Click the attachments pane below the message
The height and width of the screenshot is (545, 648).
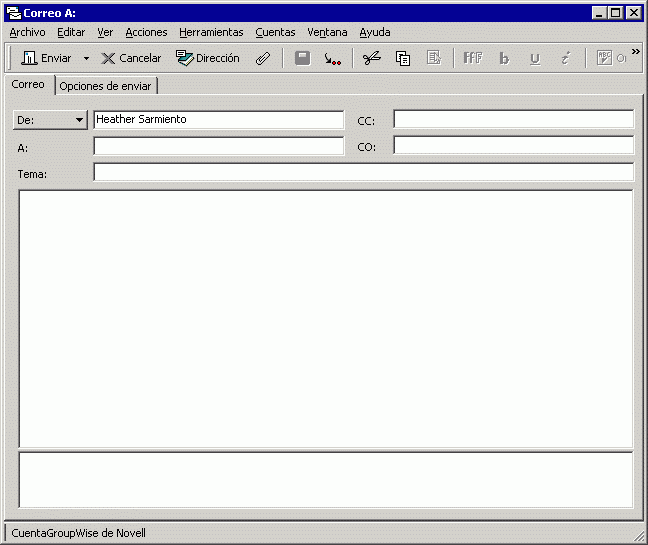(x=326, y=480)
